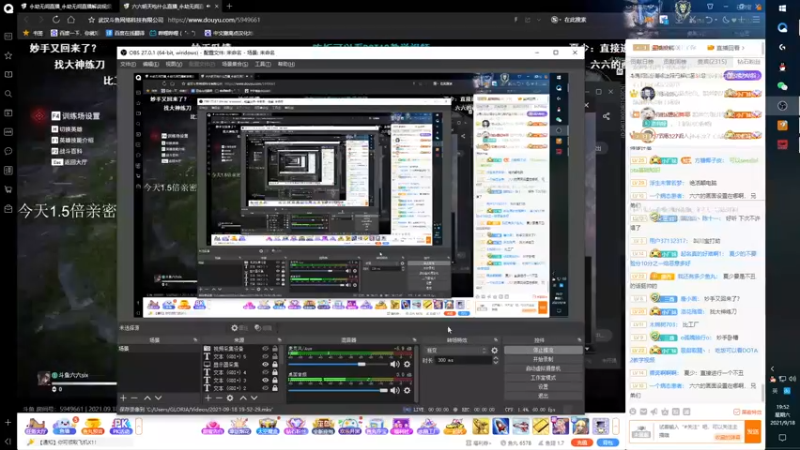800x450 pixels.
Task: Bookmark page with address bar star
Action: [91, 20]
